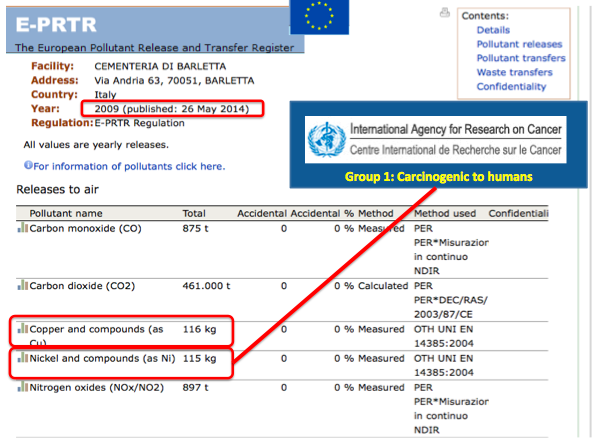595x441 pixels.
Task: Select the '115 kg' total value
Action: pos(200,358)
